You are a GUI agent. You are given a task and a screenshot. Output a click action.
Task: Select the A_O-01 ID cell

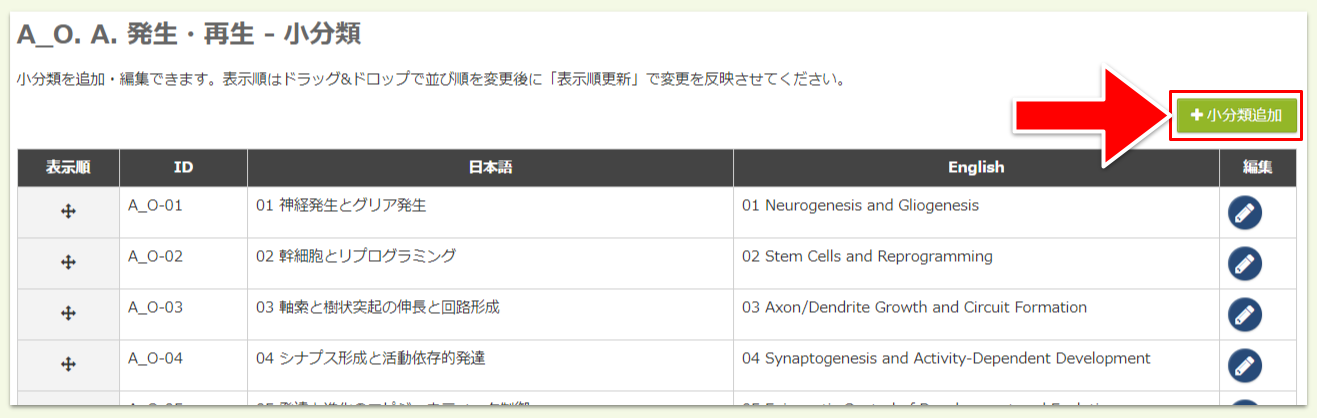pos(156,205)
